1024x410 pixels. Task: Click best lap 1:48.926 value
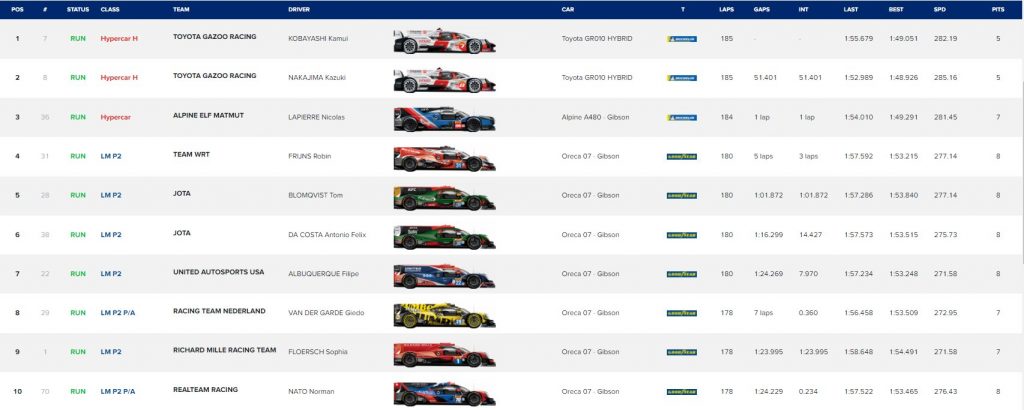click(903, 78)
